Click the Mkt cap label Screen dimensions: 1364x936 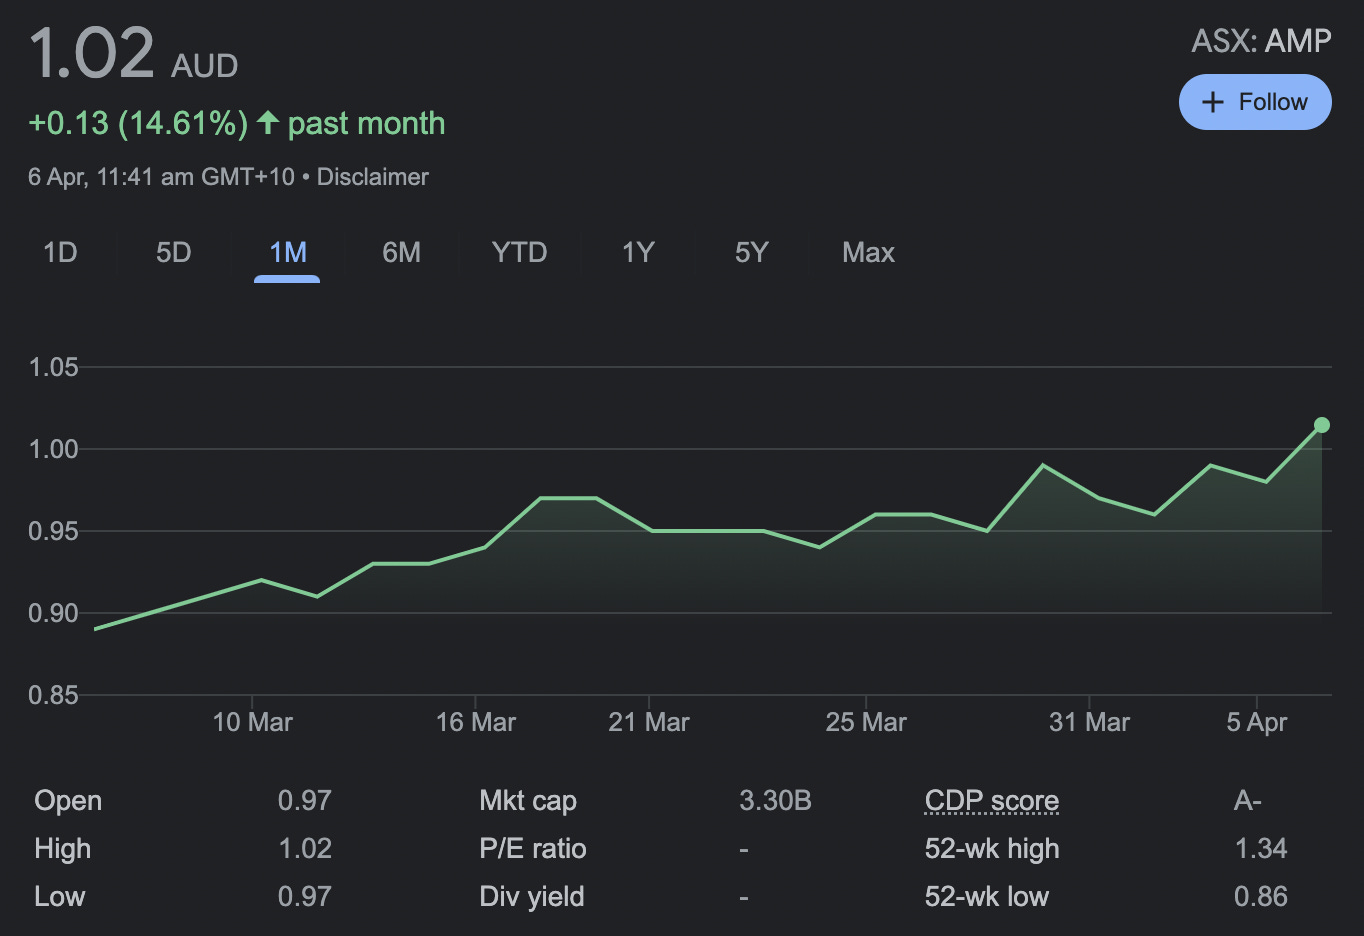coord(527,801)
